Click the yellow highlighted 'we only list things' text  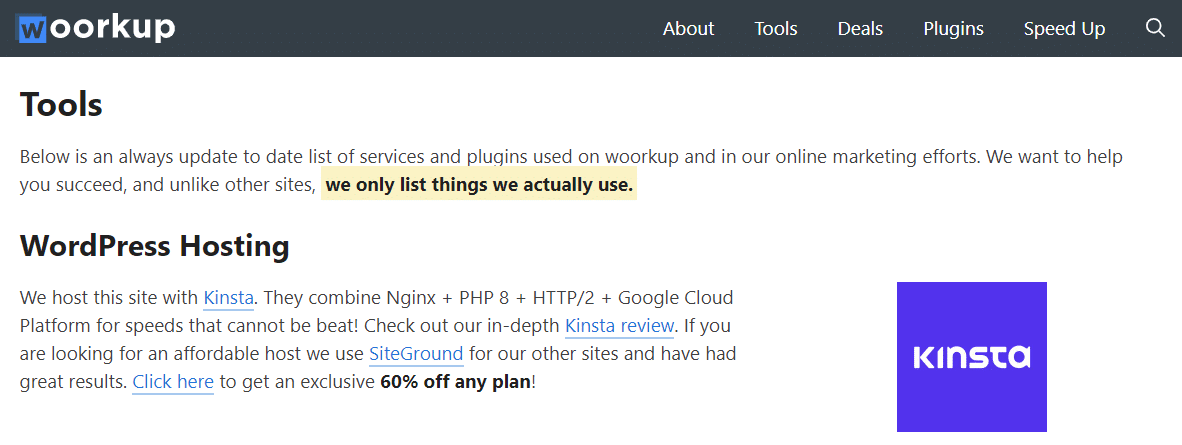(x=479, y=185)
